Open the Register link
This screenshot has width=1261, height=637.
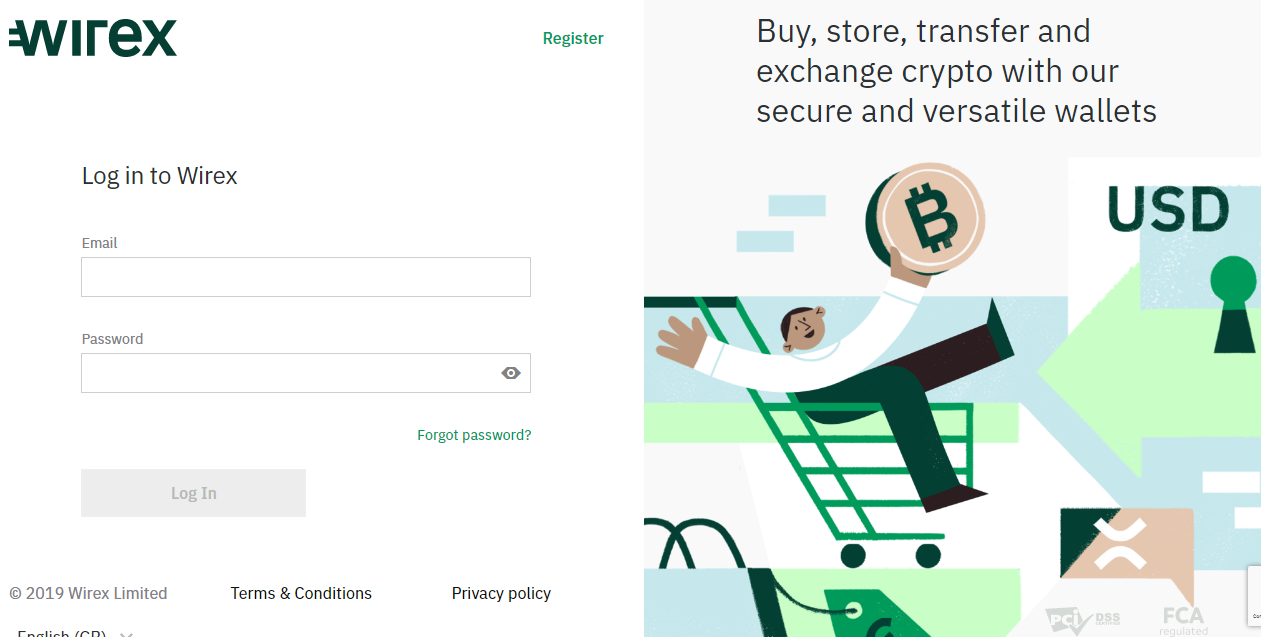click(573, 38)
